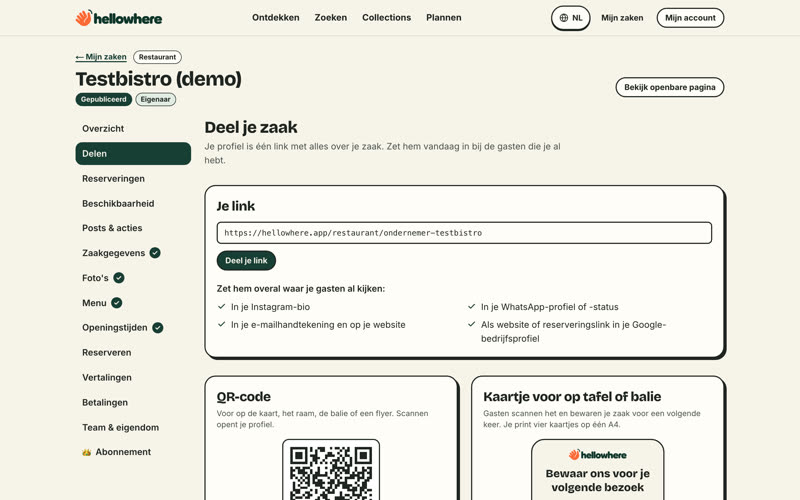Viewport: 800px width, 500px height.
Task: Click the checkmark badge beside Foto's
Action: click(119, 278)
